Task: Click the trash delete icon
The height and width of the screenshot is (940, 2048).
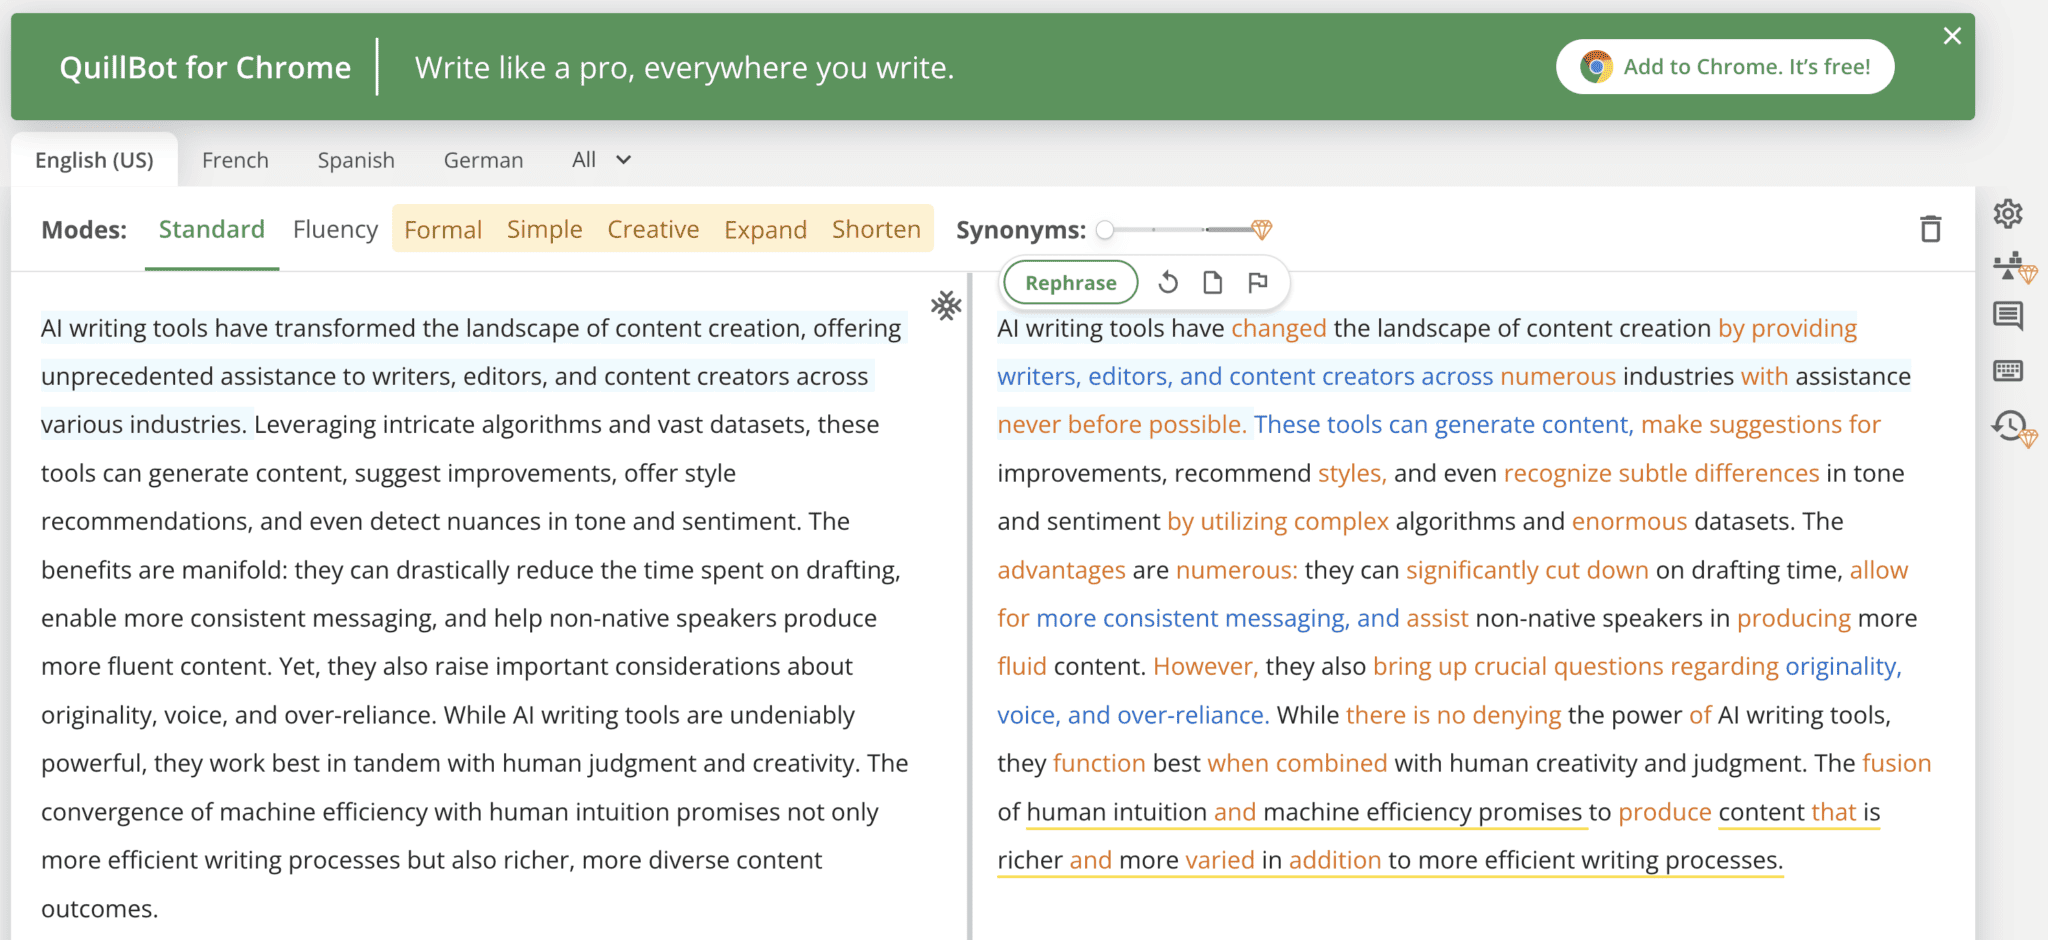Action: click(x=1930, y=229)
